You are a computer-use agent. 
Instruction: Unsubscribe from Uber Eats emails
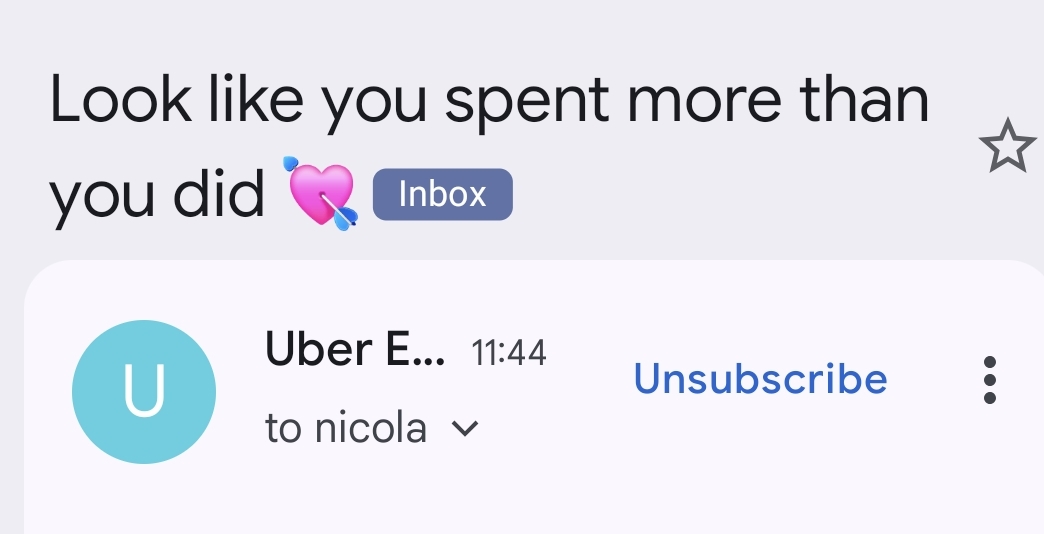point(760,379)
